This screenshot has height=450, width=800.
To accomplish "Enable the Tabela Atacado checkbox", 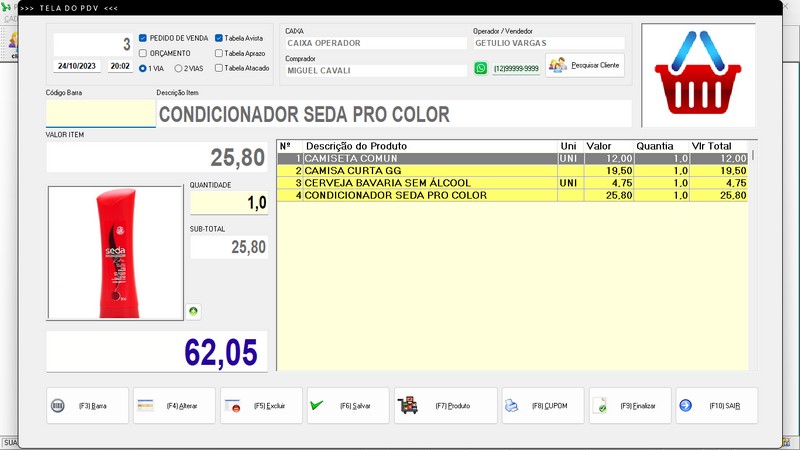I will (219, 68).
